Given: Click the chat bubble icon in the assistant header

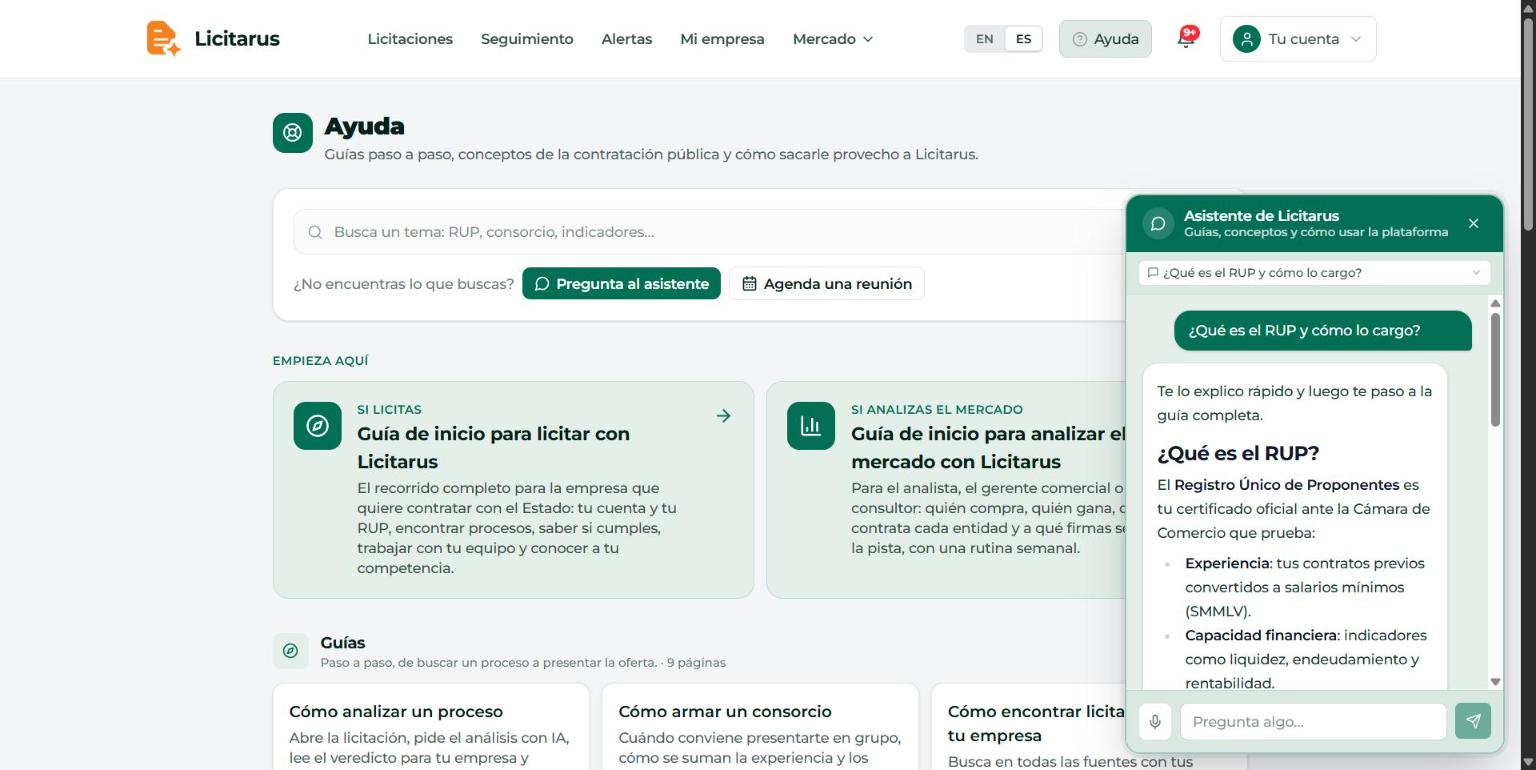Looking at the screenshot, I should coord(1158,224).
